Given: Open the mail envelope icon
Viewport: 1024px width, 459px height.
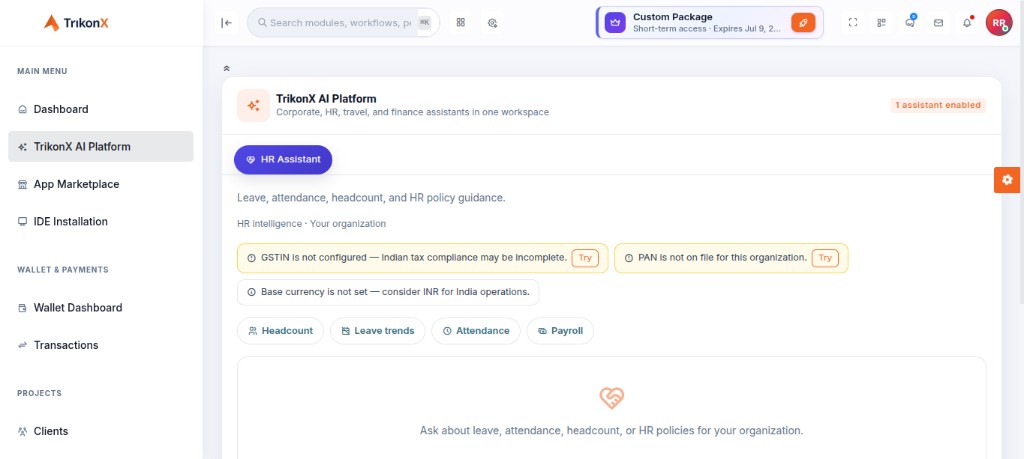Looking at the screenshot, I should click(938, 23).
